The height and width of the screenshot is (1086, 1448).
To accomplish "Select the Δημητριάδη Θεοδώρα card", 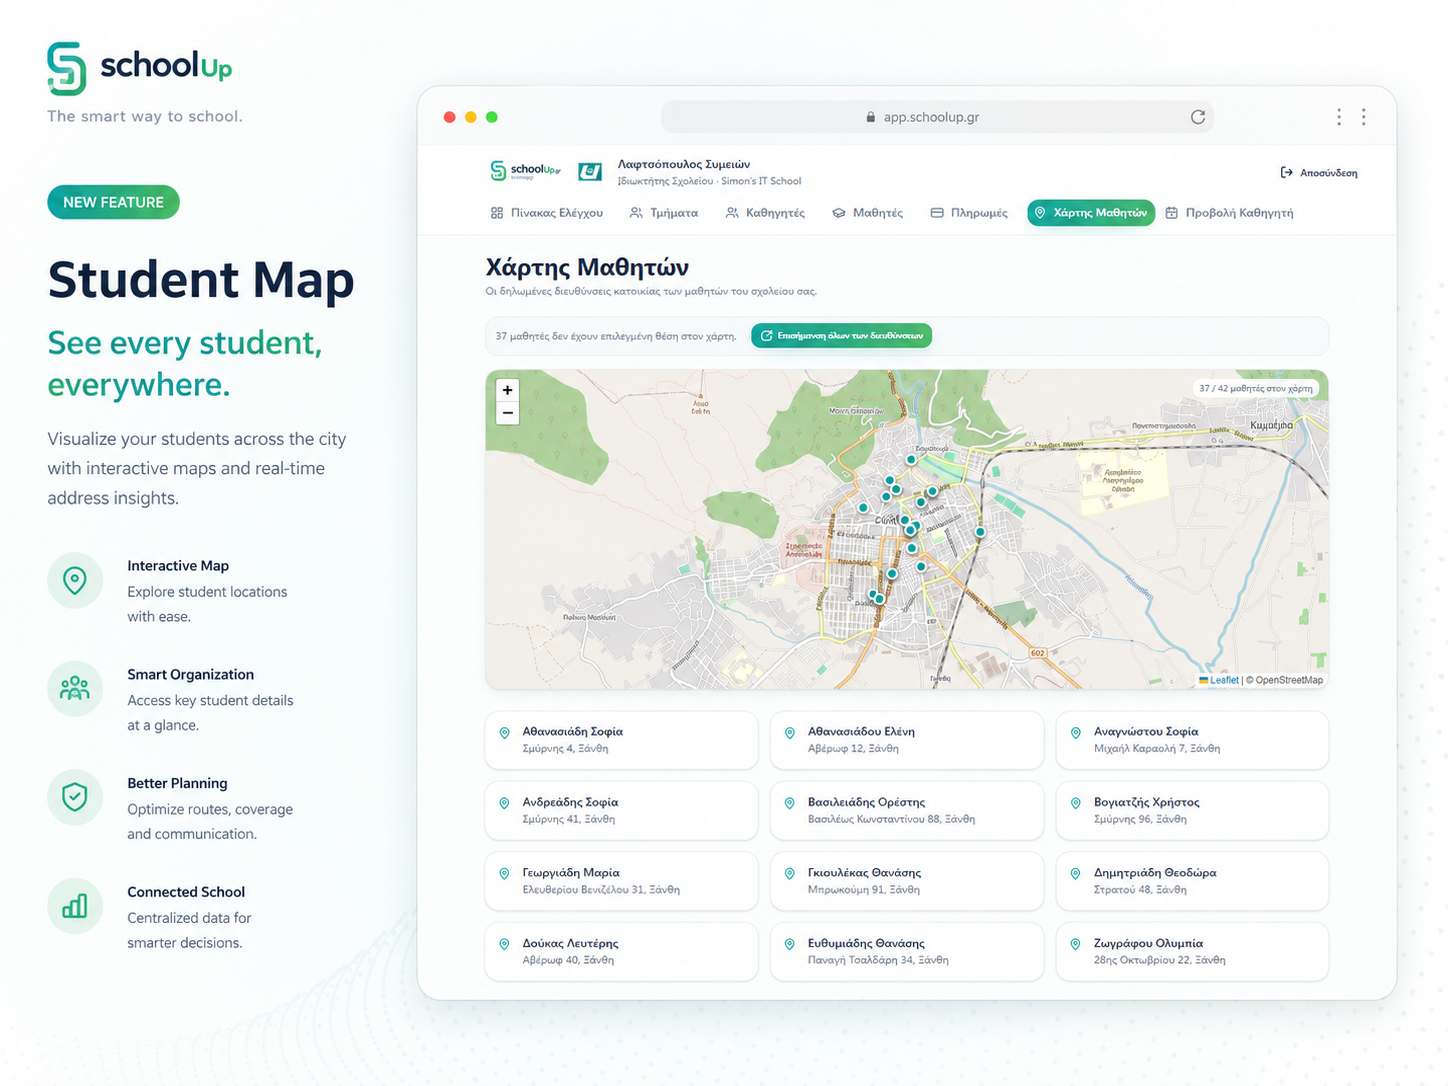I will point(1192,881).
